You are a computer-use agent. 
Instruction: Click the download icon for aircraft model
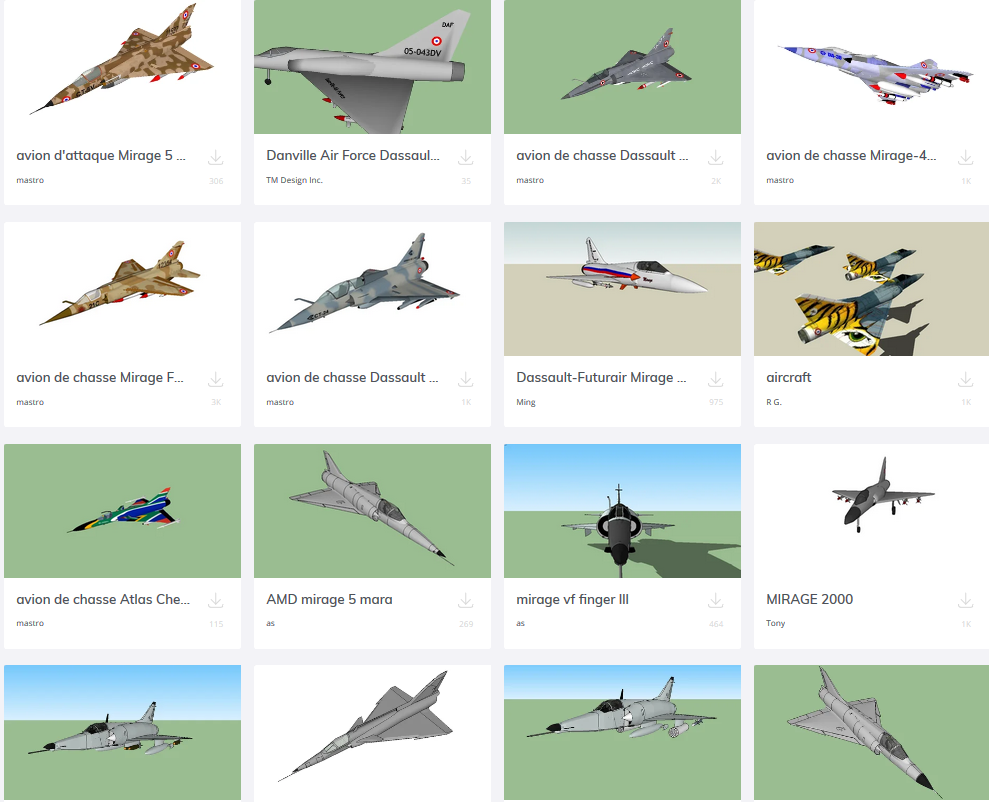965,380
